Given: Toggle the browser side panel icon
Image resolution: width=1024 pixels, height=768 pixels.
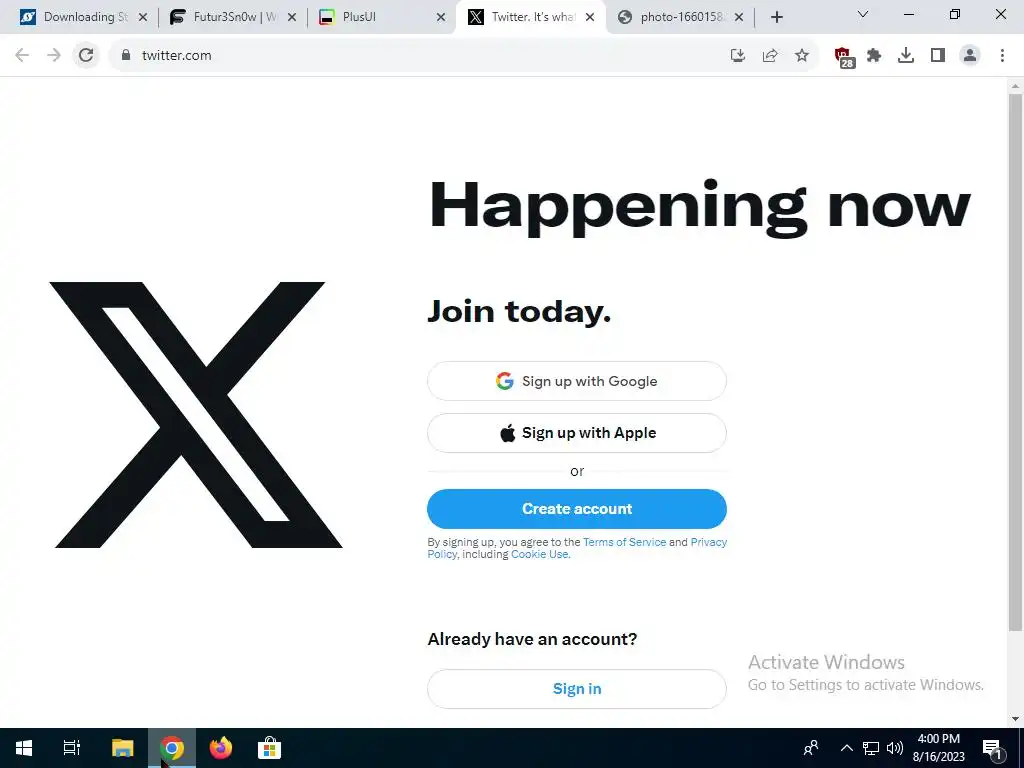Looking at the screenshot, I should 938,56.
